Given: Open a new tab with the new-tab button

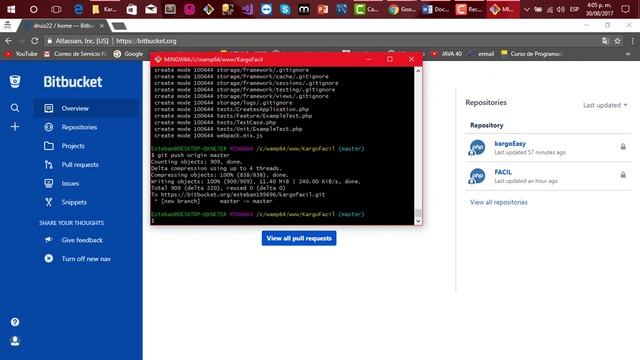Looking at the screenshot, I should (x=119, y=26).
